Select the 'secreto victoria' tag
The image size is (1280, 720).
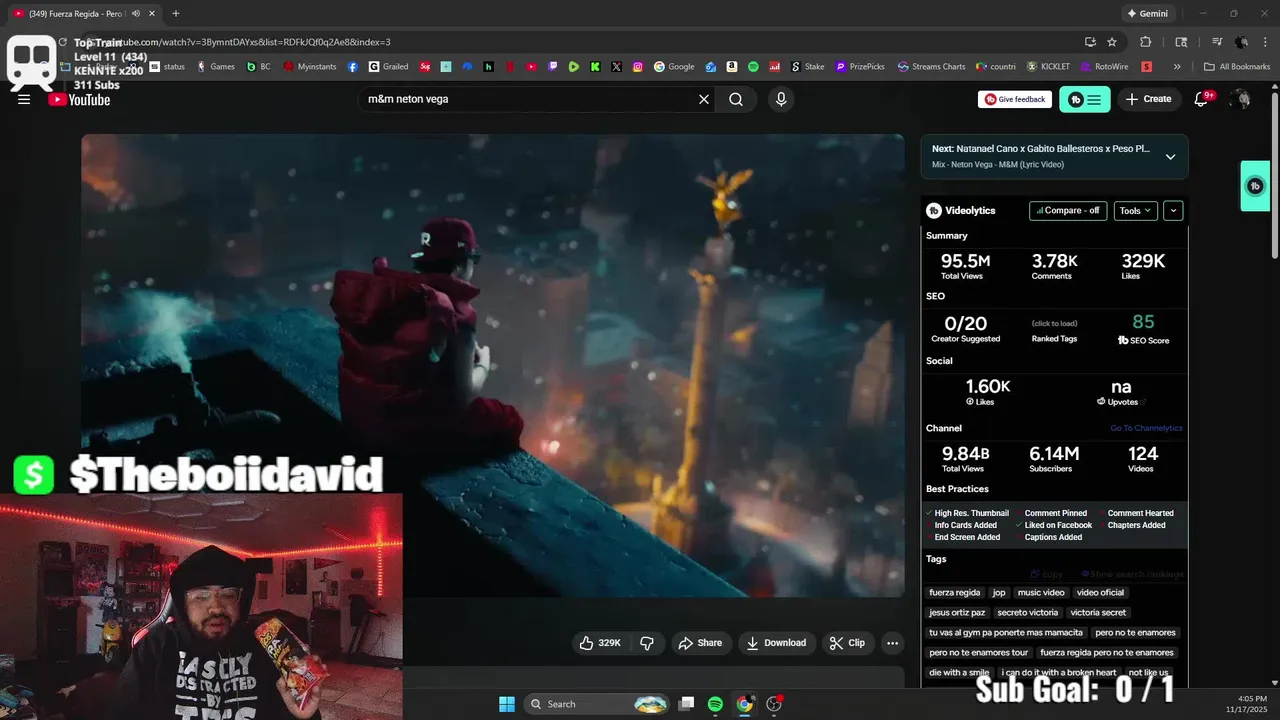pyautogui.click(x=1027, y=612)
